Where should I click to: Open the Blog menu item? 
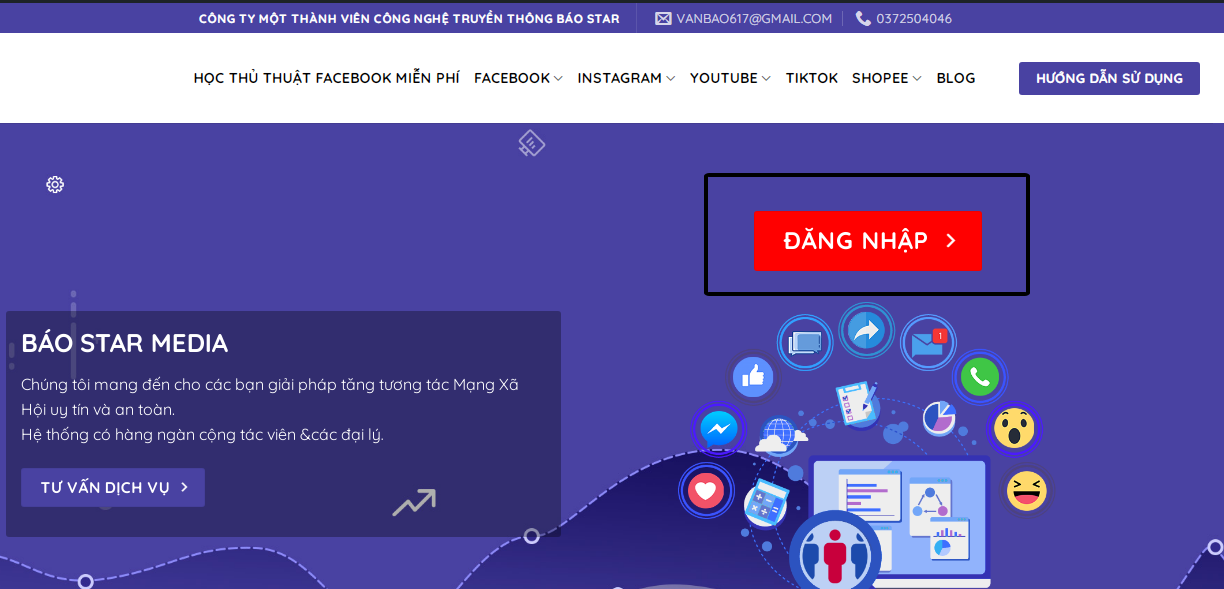click(955, 78)
